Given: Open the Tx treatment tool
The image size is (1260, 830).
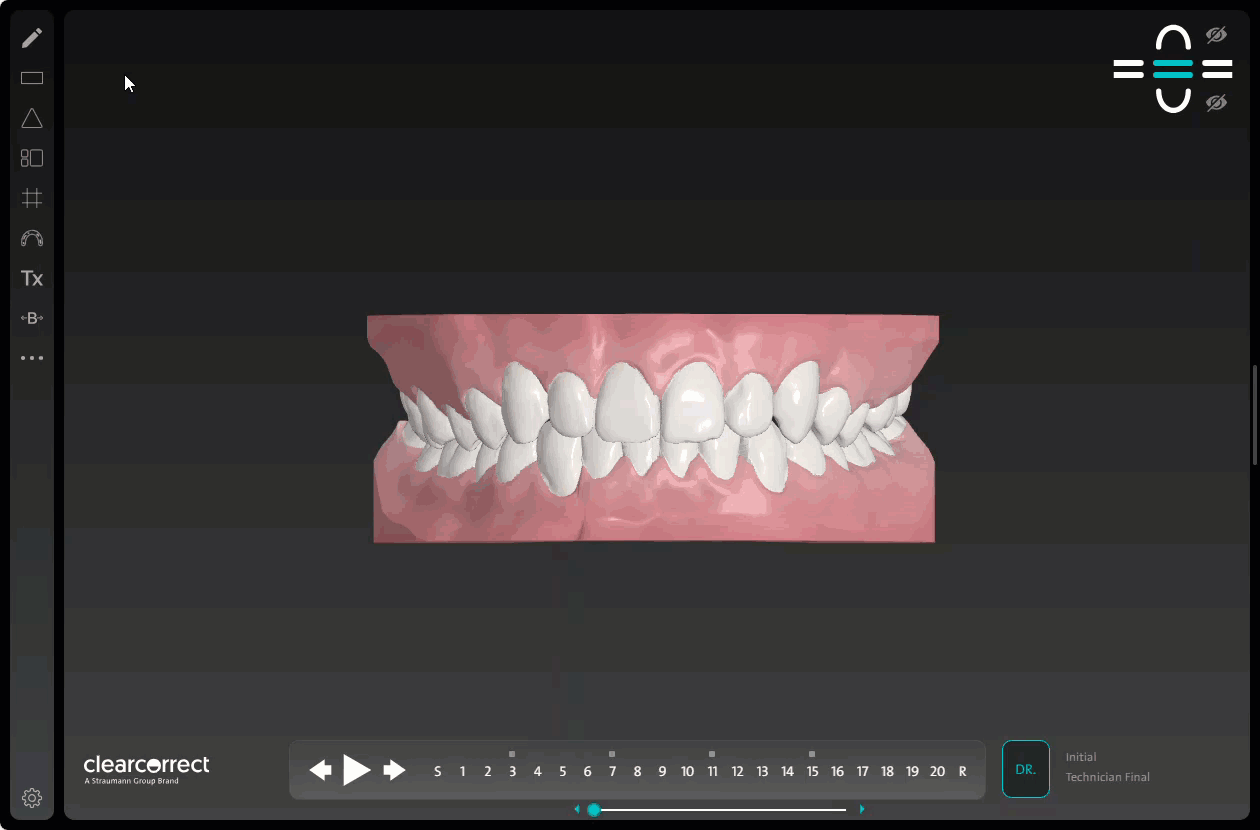Looking at the screenshot, I should pos(31,278).
